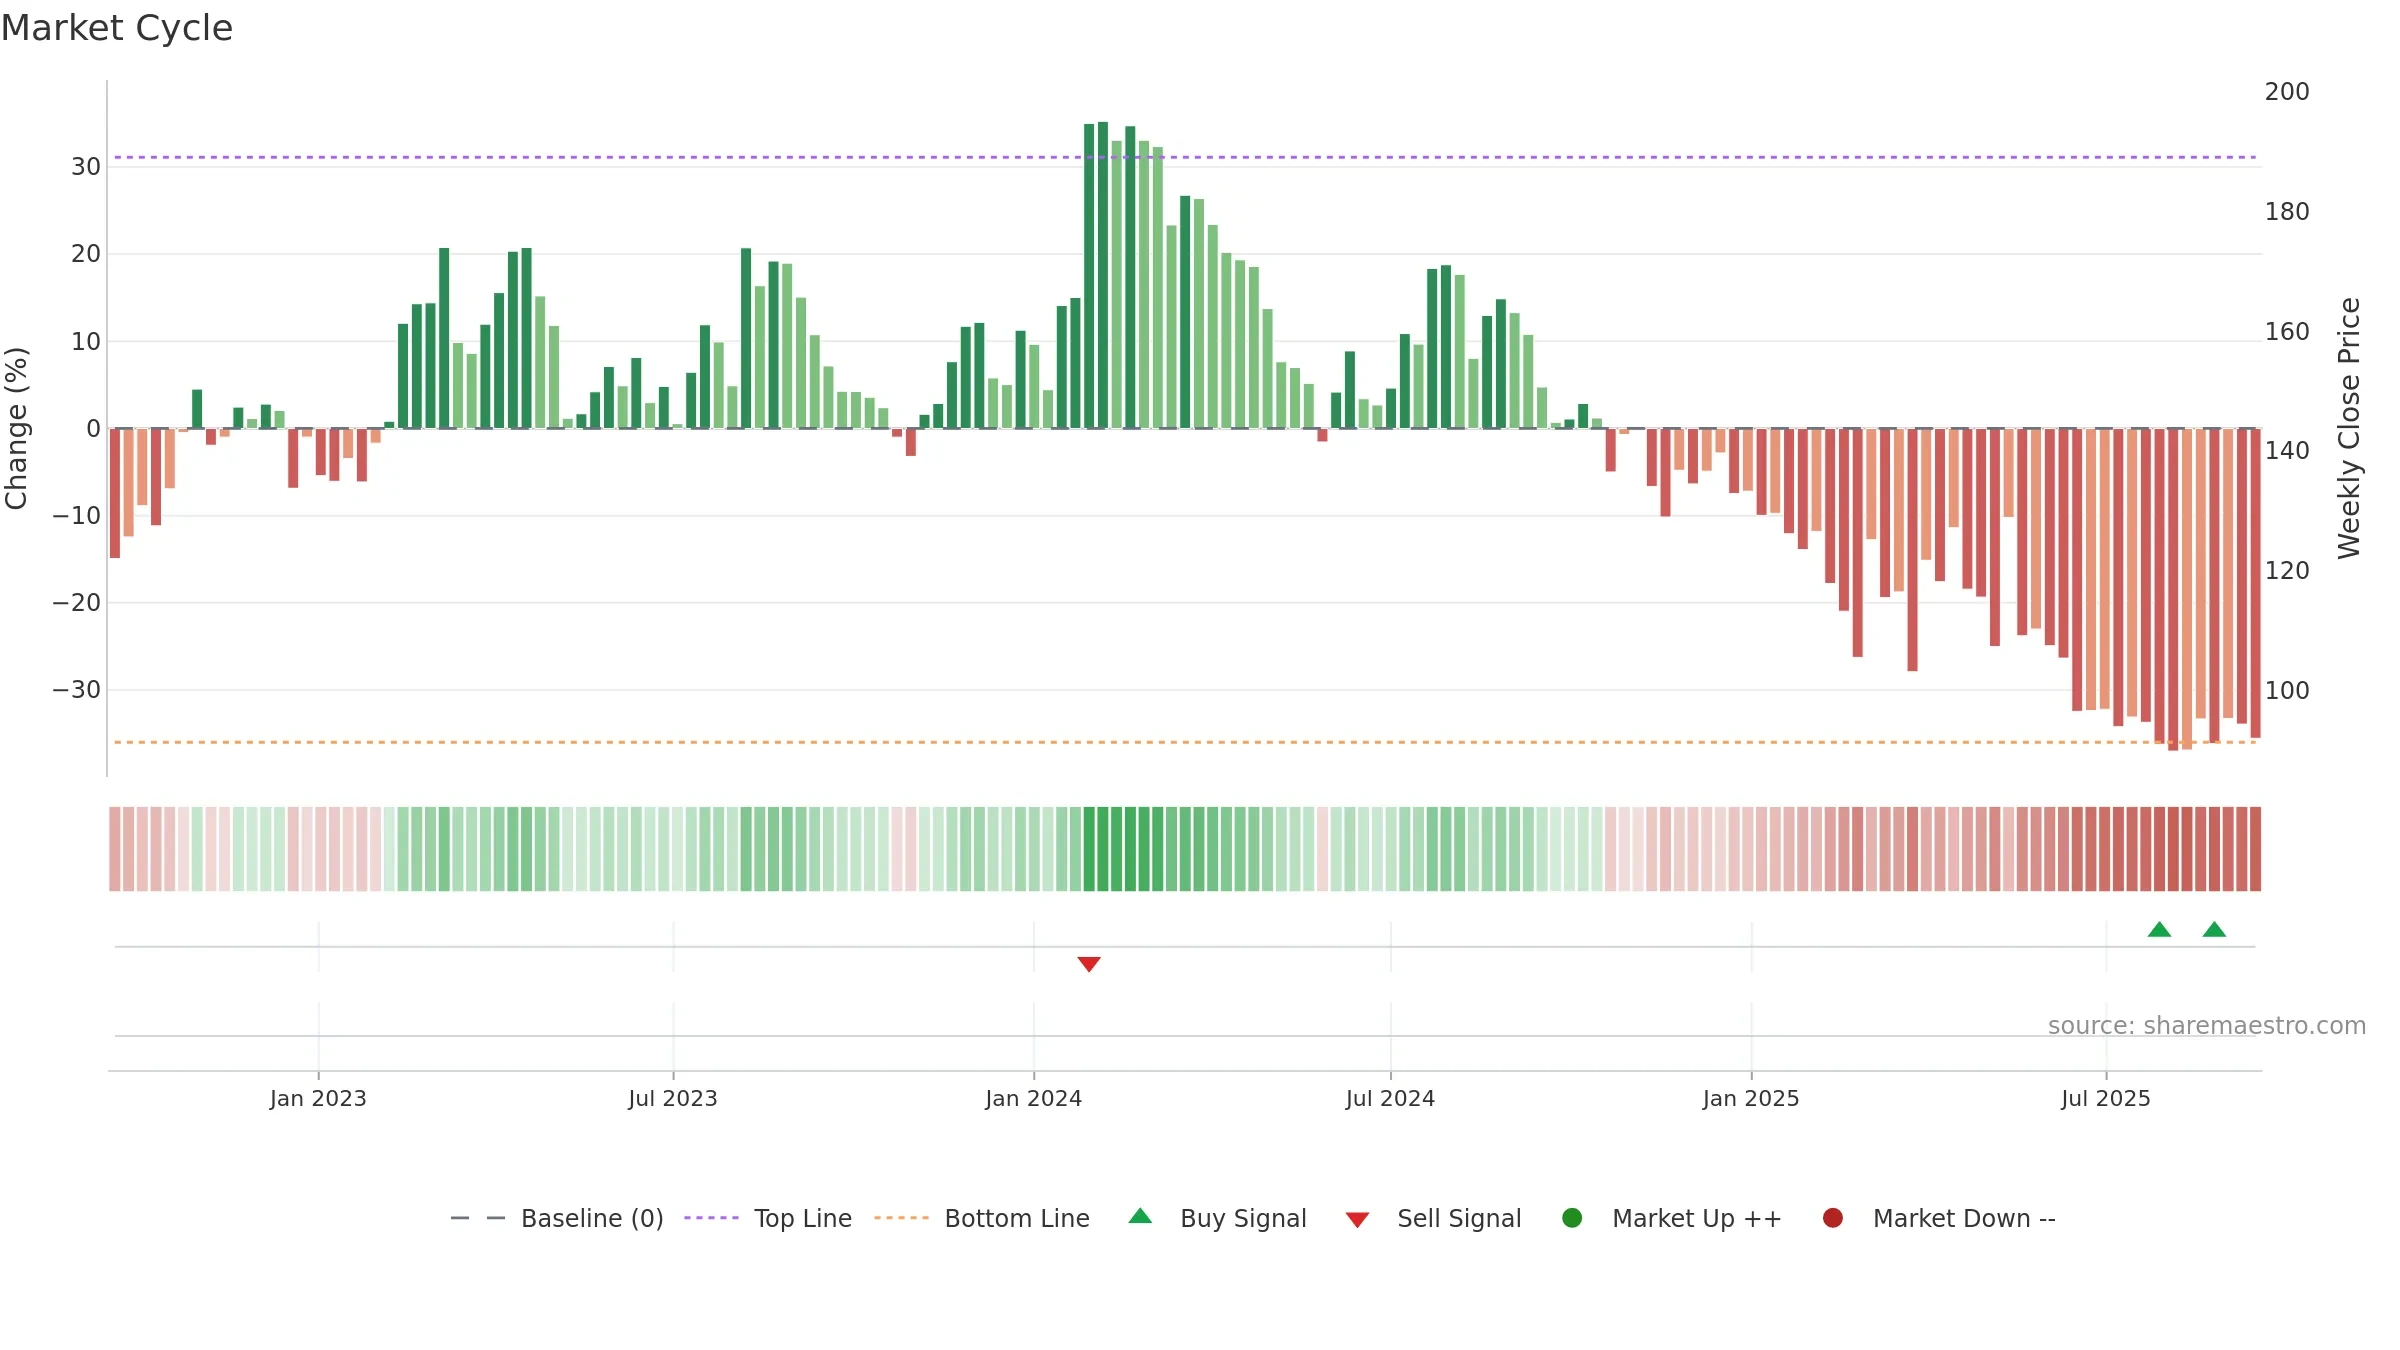Select the second green buy signal marker after Jul 2025

coord(2214,929)
